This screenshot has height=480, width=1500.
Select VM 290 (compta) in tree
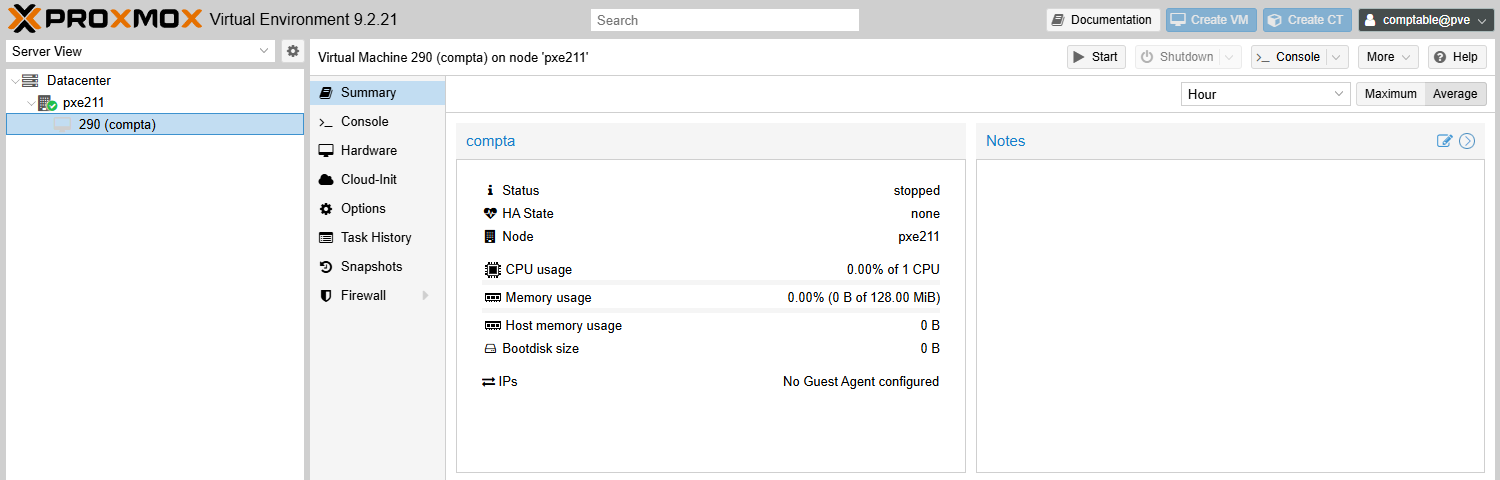pos(155,124)
